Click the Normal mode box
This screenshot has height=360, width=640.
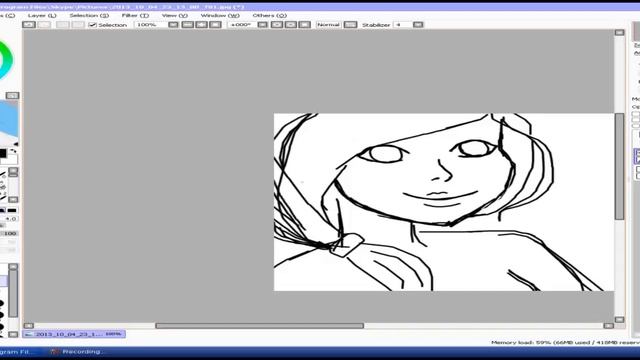pyautogui.click(x=329, y=25)
